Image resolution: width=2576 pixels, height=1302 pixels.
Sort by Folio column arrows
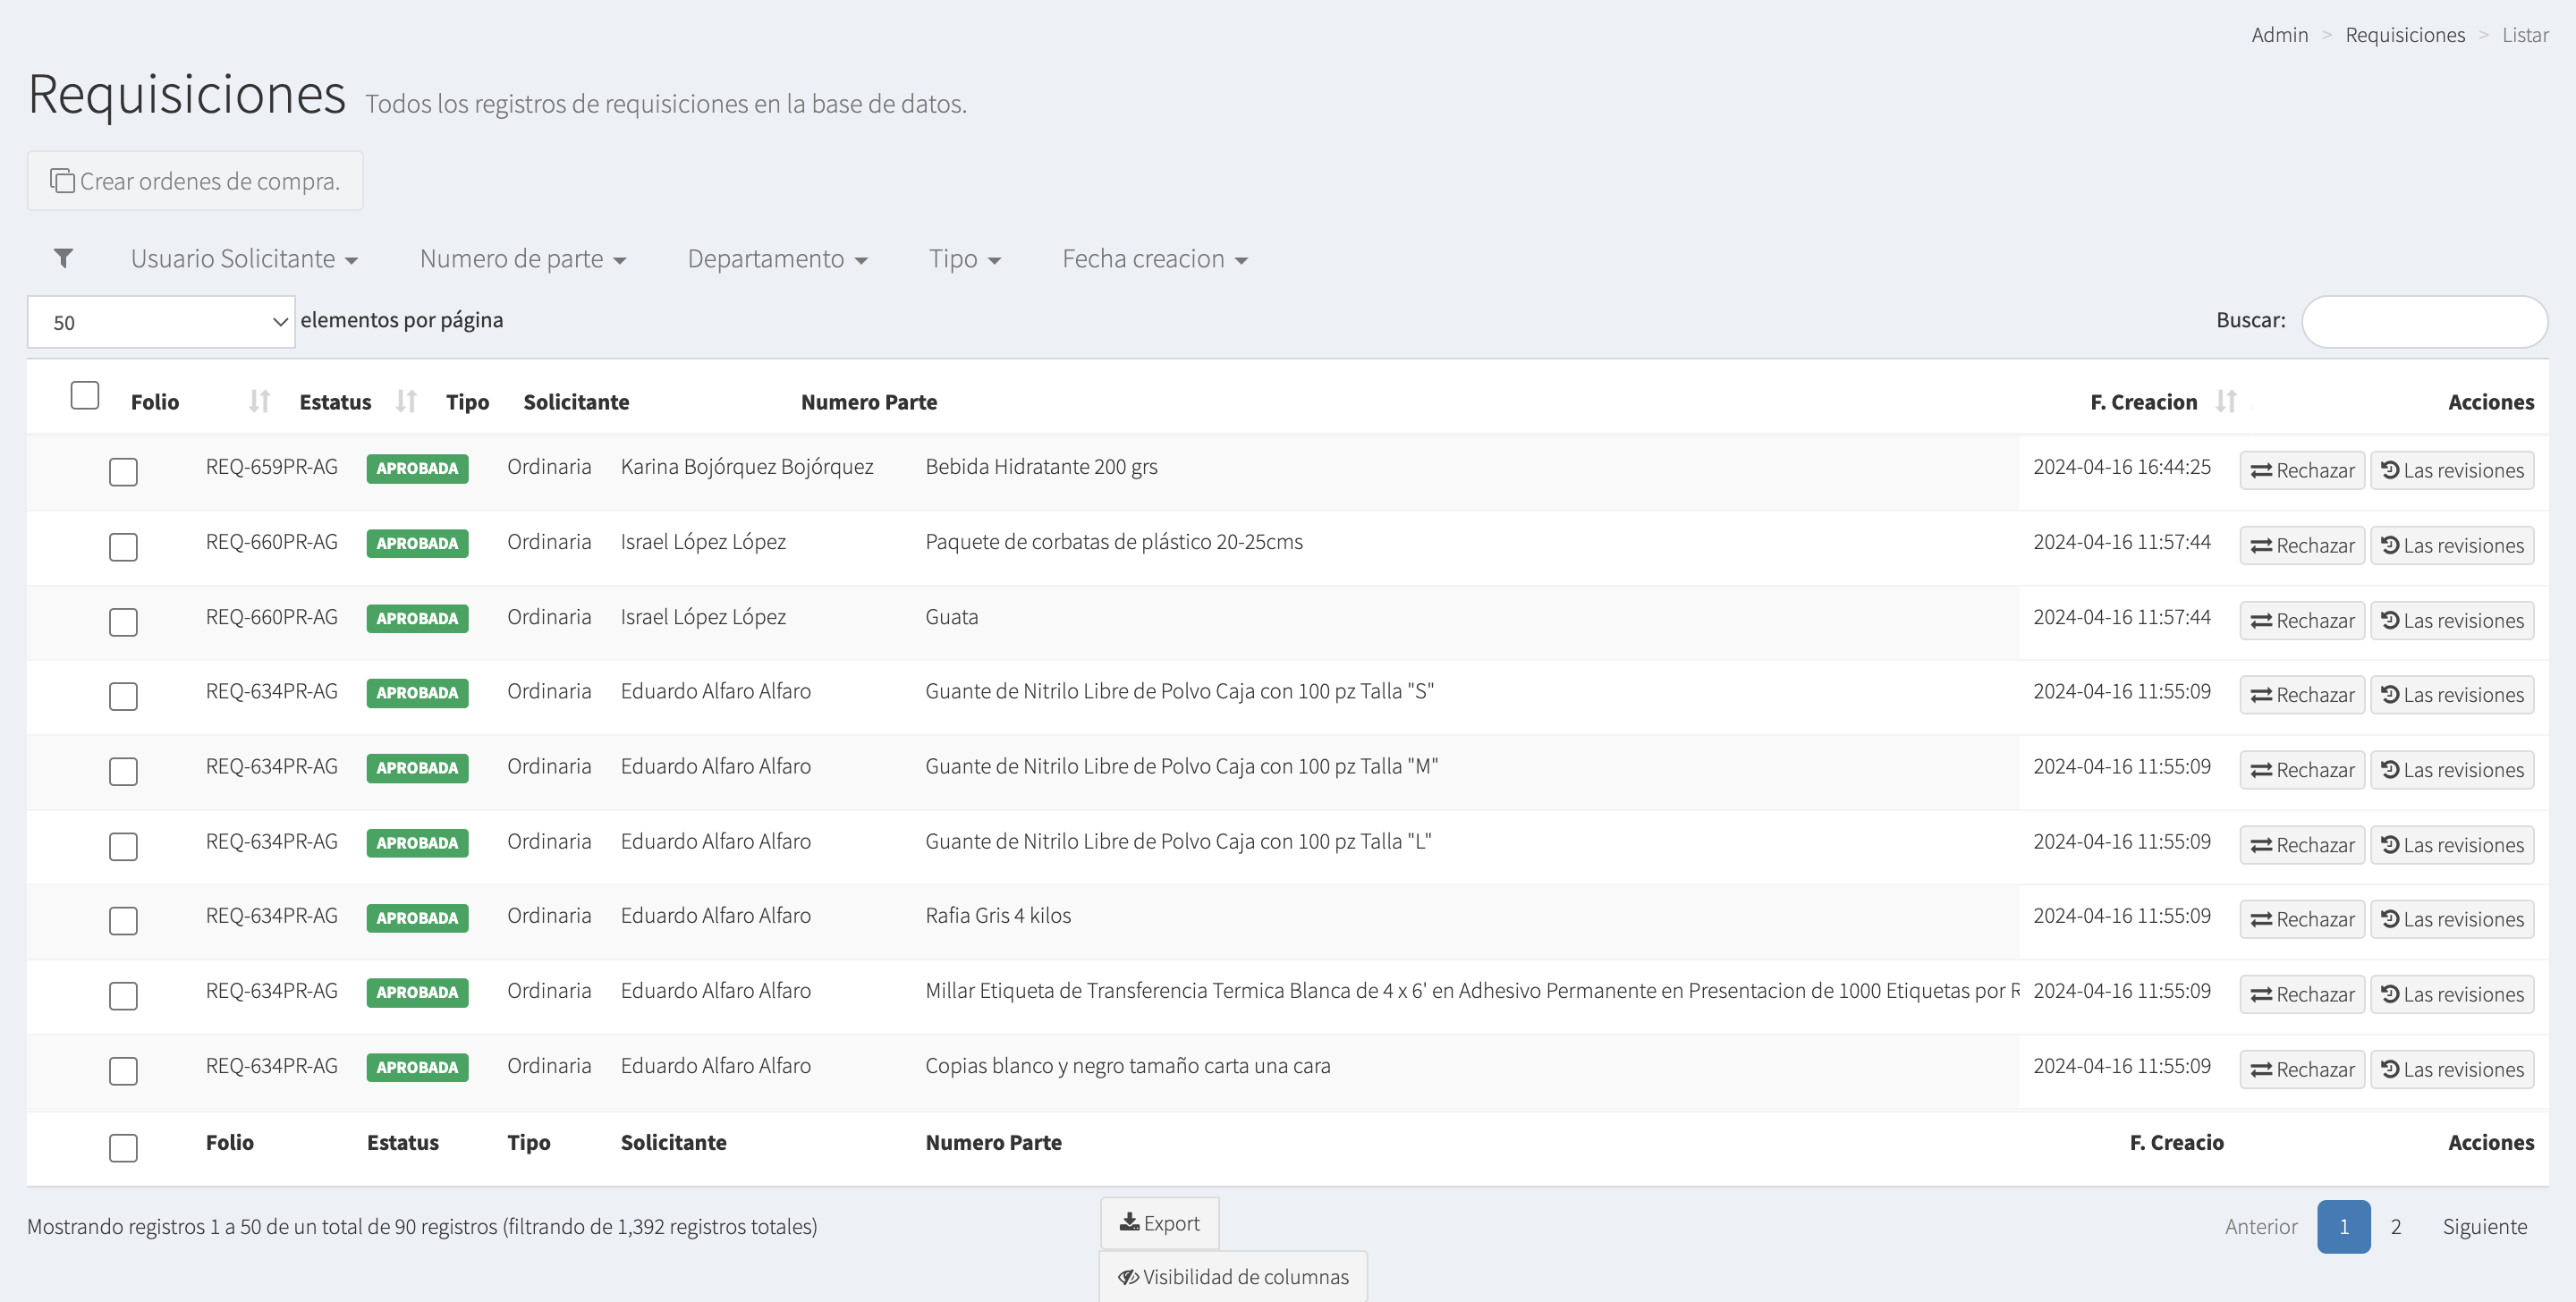coord(259,402)
